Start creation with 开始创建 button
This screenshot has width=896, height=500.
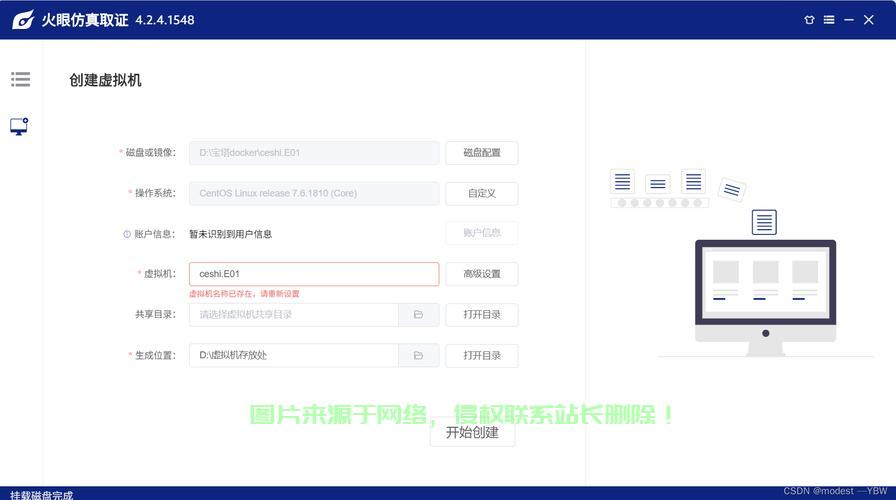click(x=473, y=433)
